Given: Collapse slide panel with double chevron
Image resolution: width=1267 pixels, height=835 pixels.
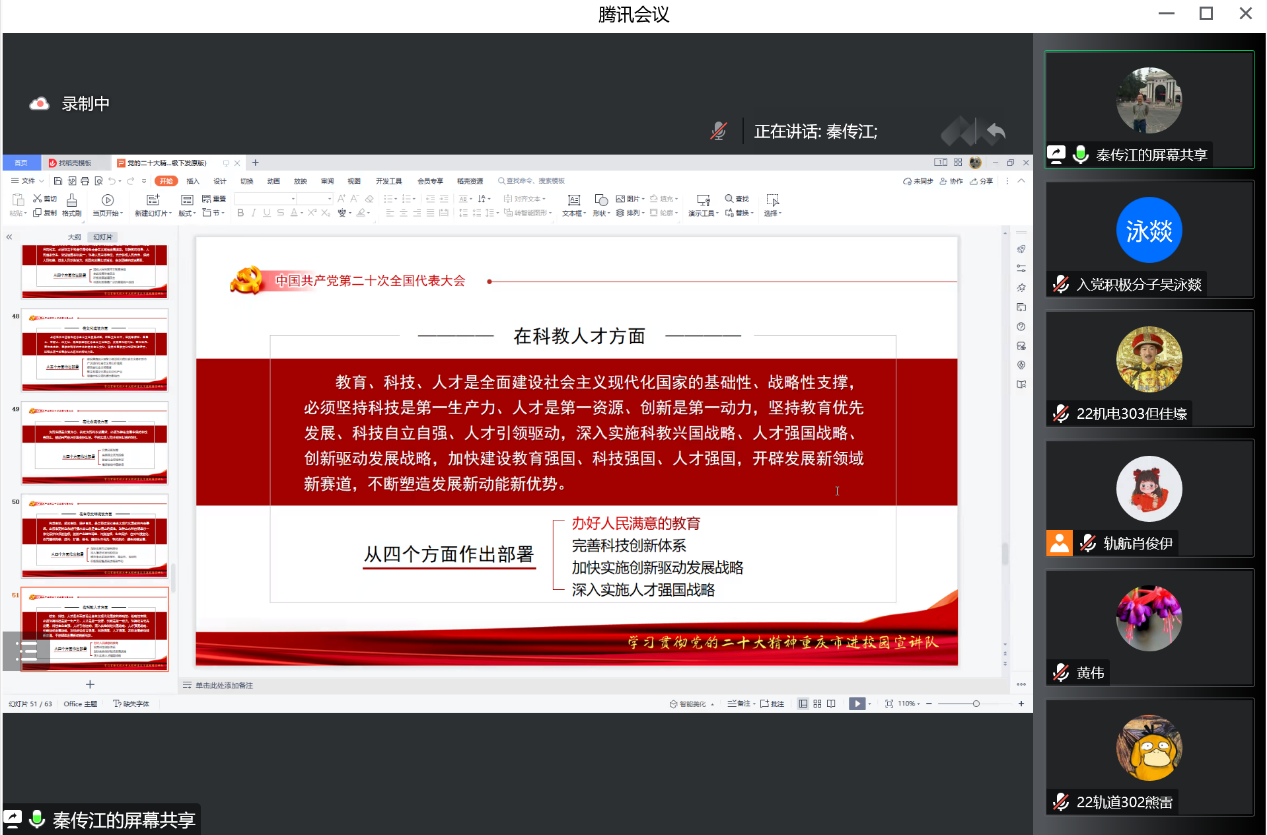Looking at the screenshot, I should [9, 237].
